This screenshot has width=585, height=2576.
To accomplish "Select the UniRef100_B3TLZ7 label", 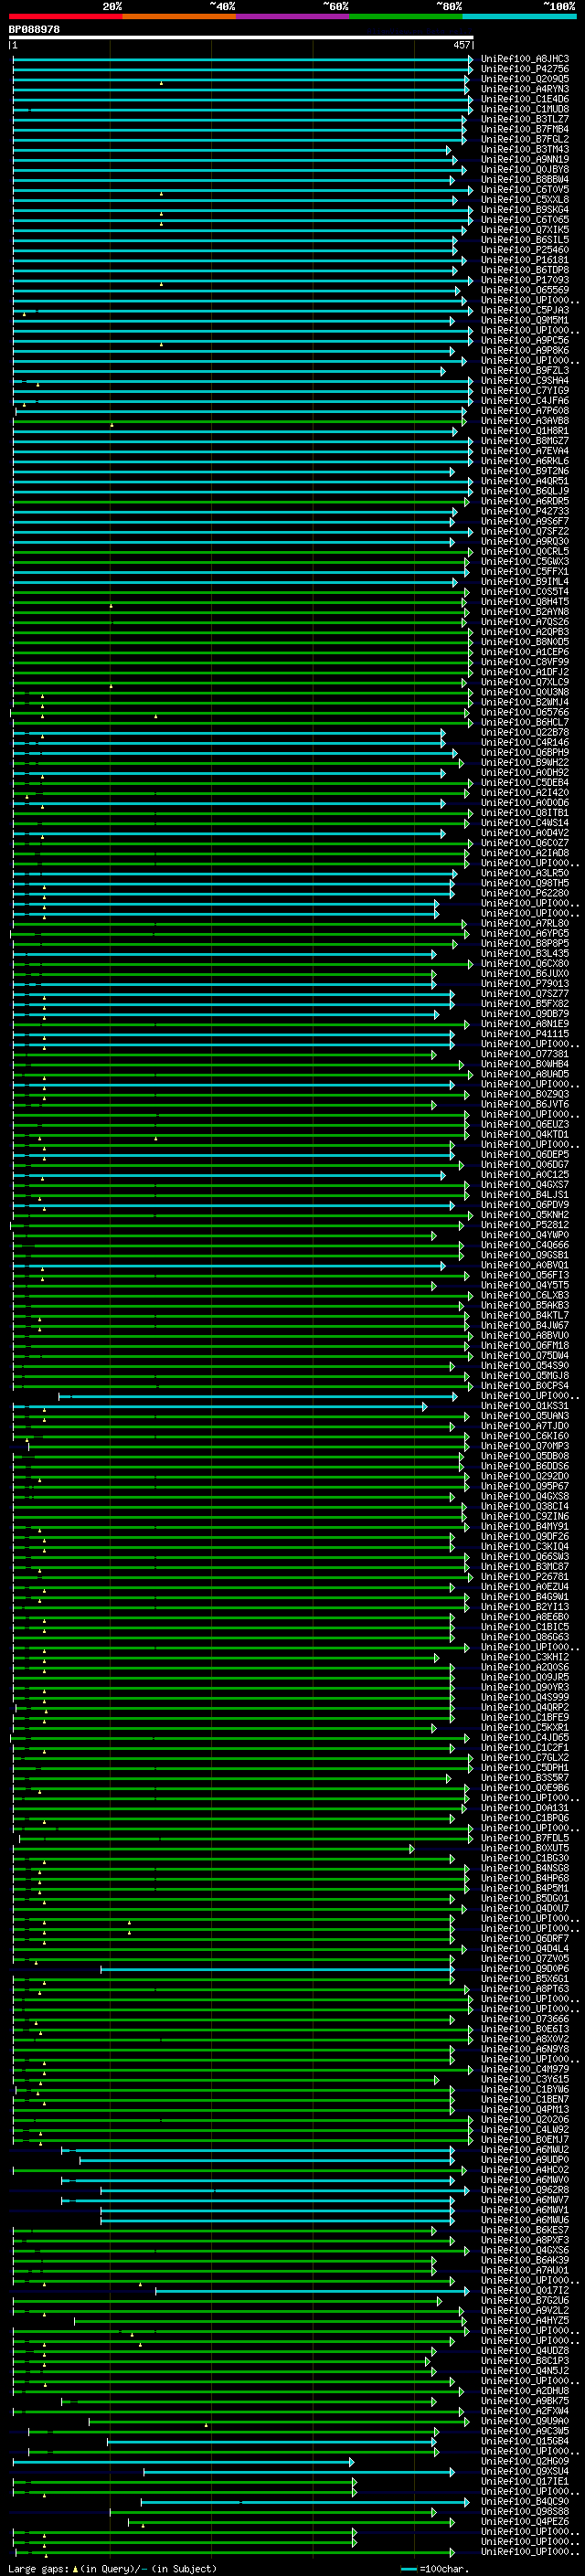I will [x=525, y=119].
